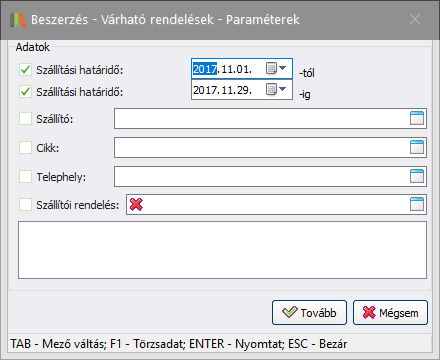Image resolution: width=440 pixels, height=360 pixels.
Task: Click the calendar icon in the -tól date field
Action: 271,69
